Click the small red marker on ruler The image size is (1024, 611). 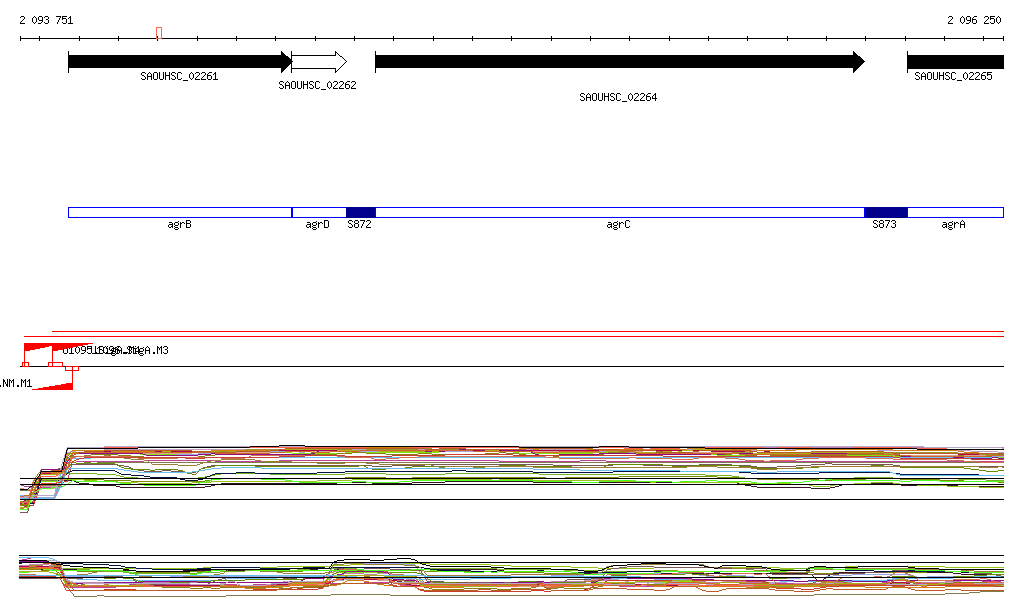(x=159, y=34)
